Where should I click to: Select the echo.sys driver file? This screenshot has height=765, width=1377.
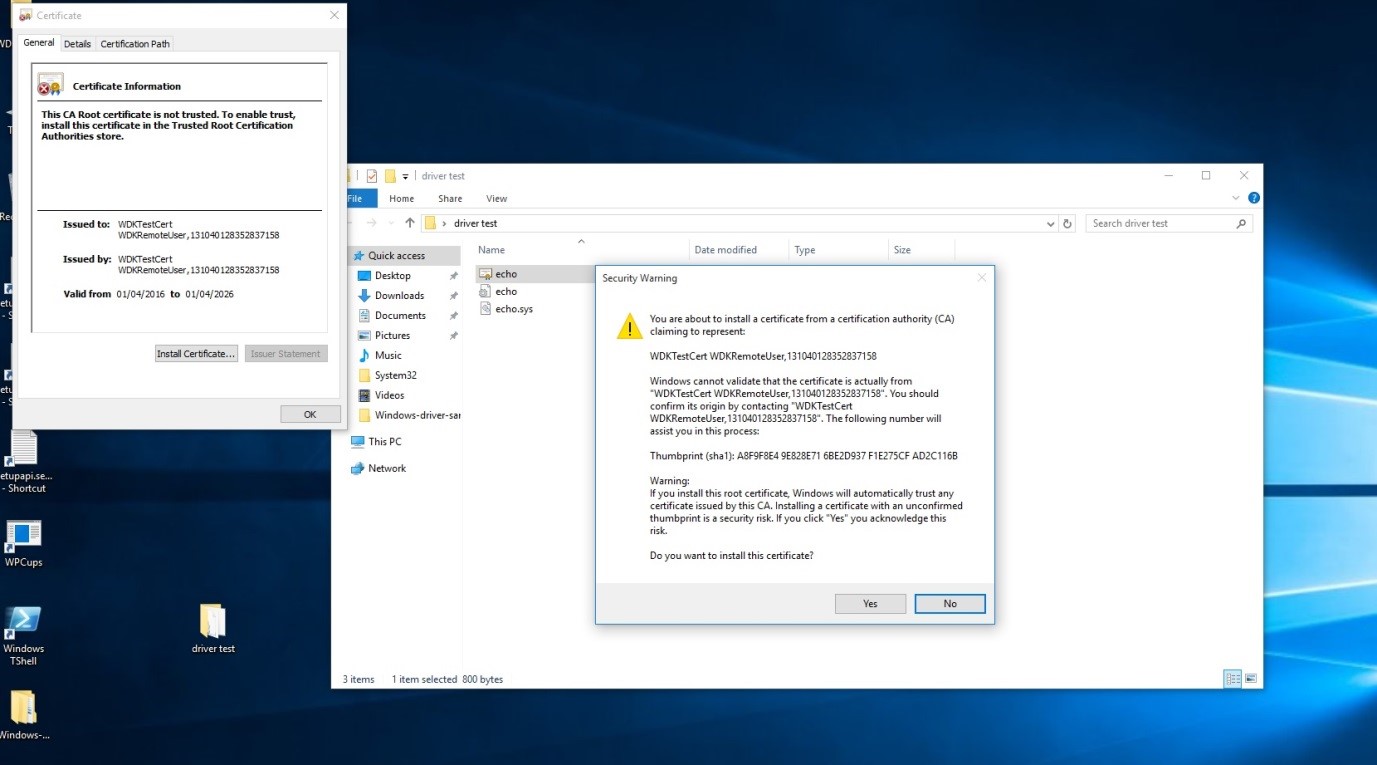coord(513,309)
